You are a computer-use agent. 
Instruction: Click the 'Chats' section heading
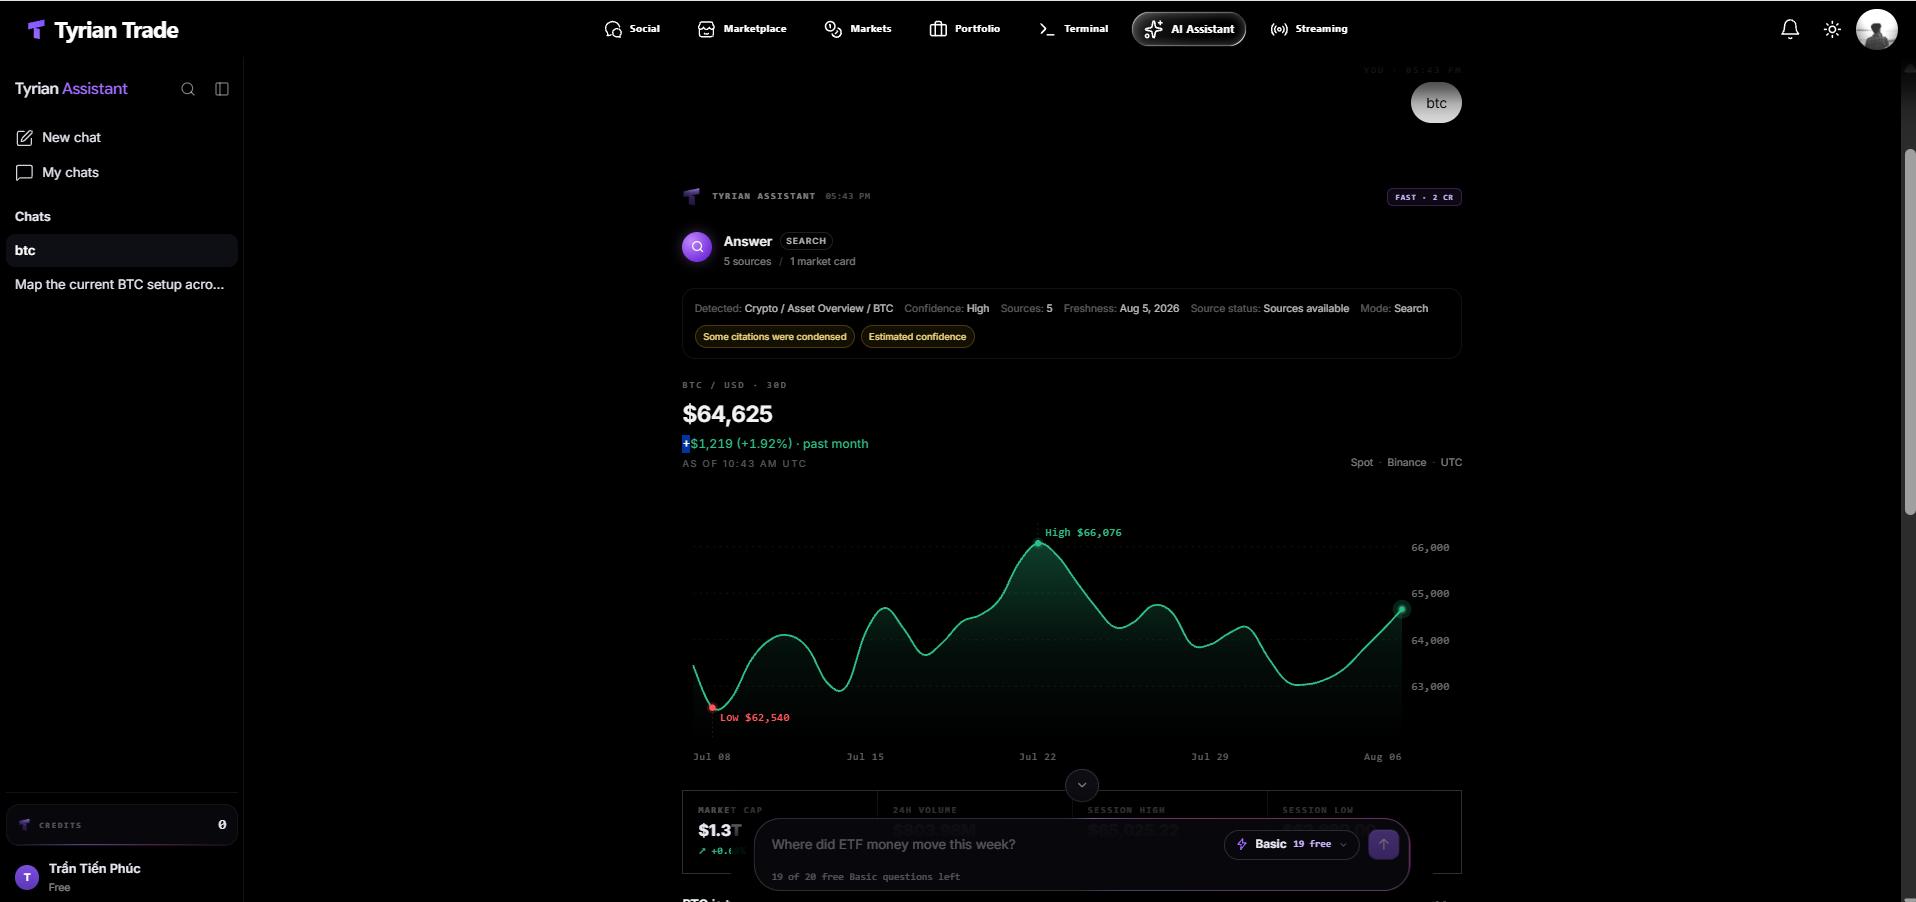(33, 217)
